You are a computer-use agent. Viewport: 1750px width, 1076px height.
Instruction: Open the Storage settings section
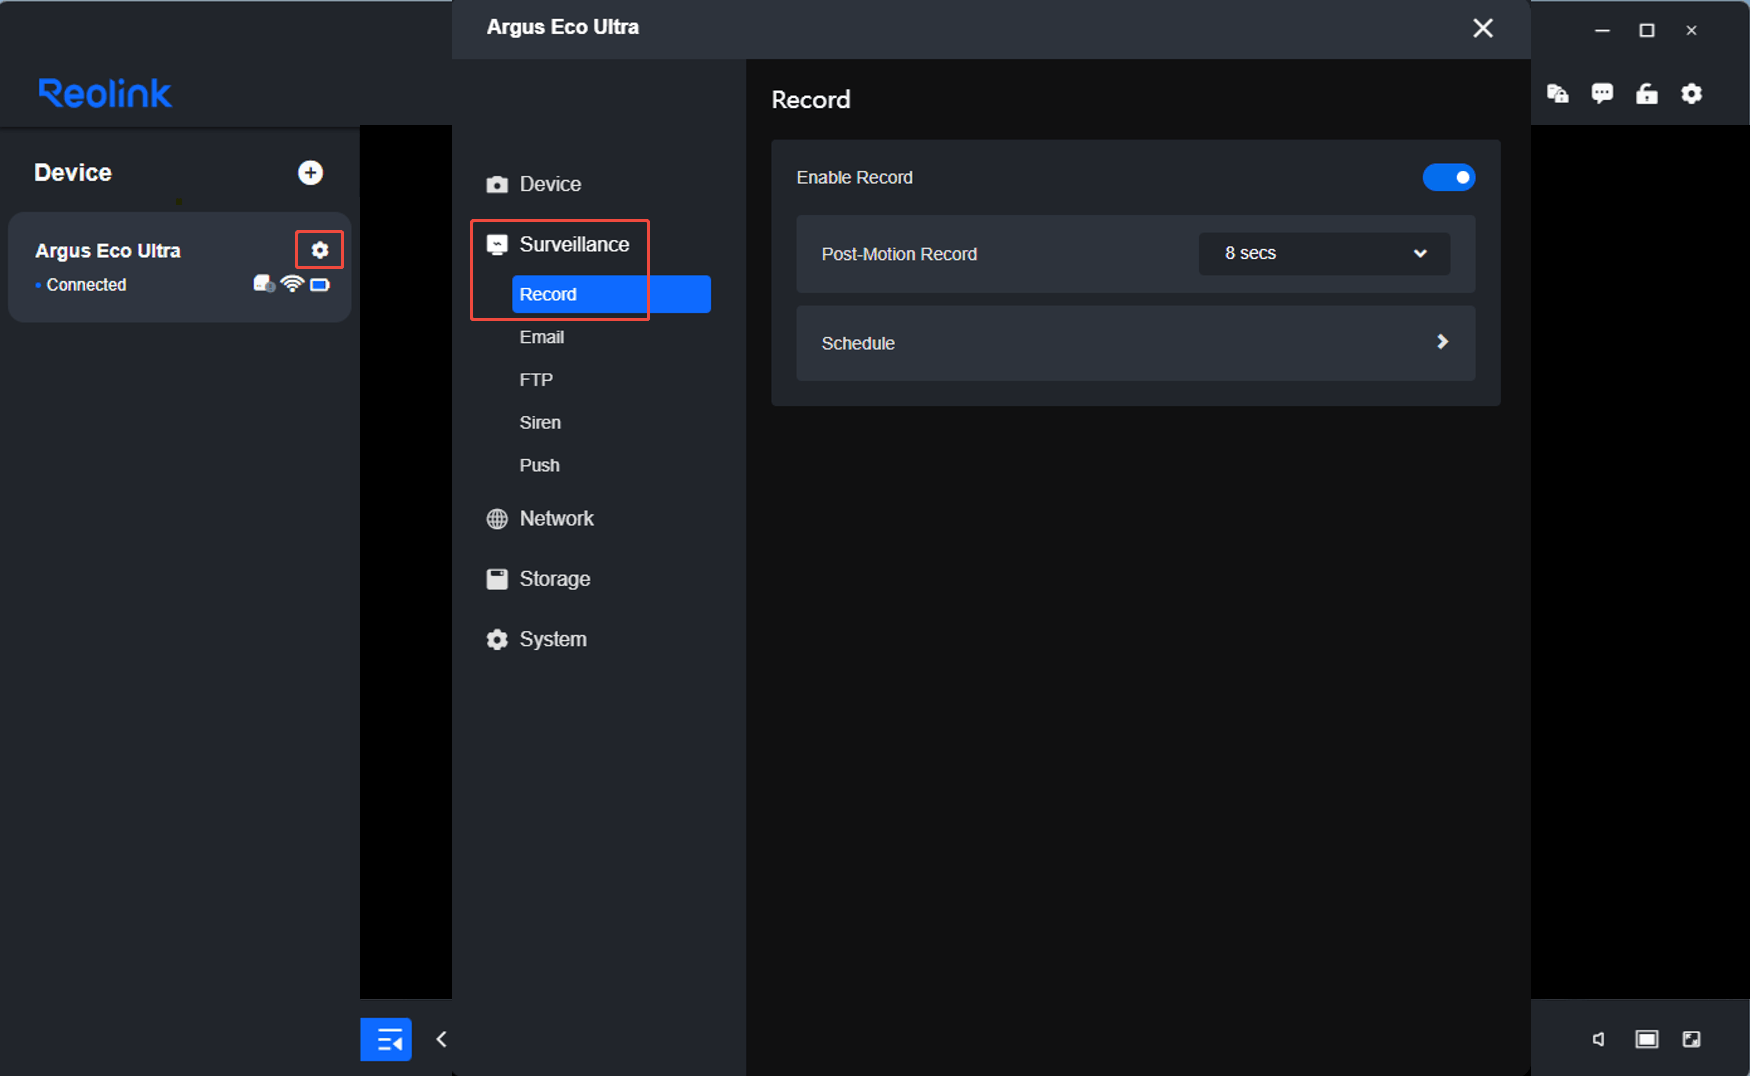click(x=554, y=579)
